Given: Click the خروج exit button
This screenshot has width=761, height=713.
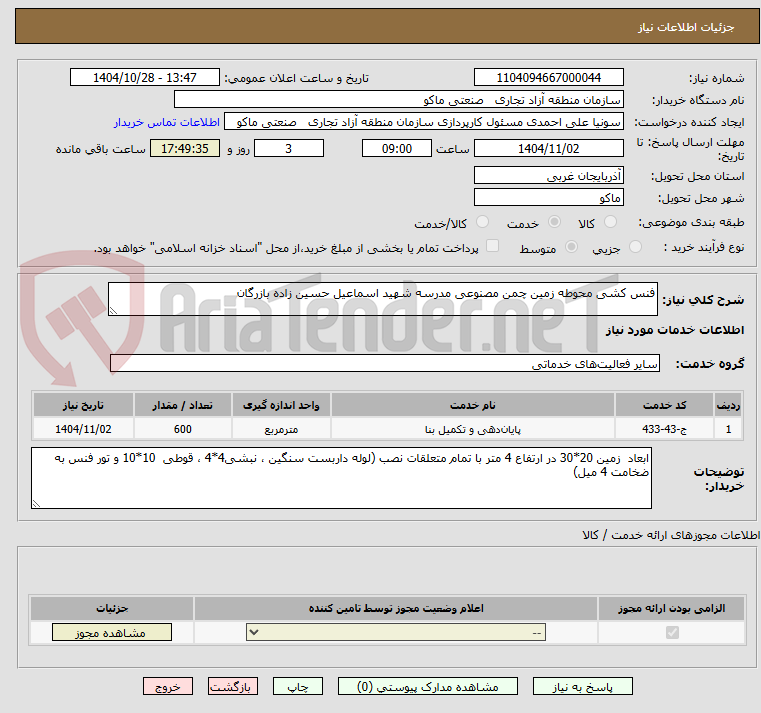Looking at the screenshot, I should pos(167,687).
